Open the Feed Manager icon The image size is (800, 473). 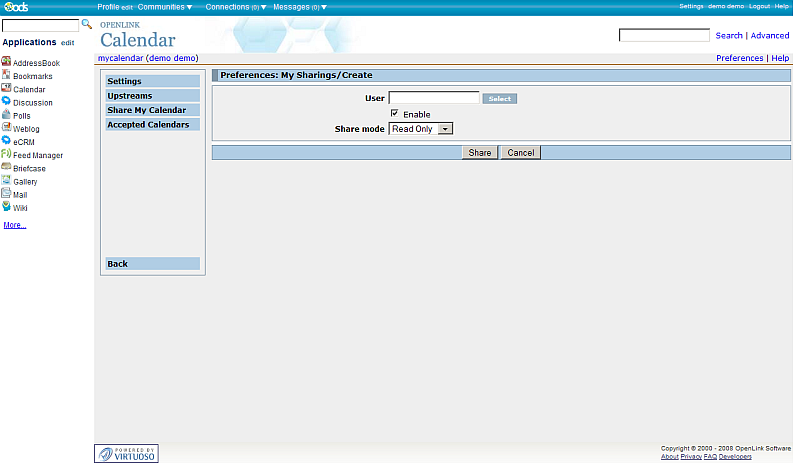pyautogui.click(x=6, y=155)
